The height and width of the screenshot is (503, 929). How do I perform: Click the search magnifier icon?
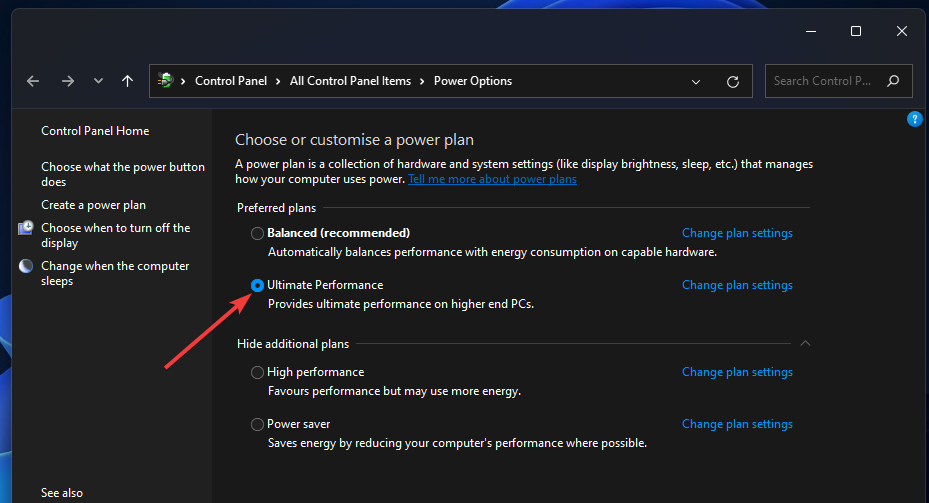coord(893,81)
